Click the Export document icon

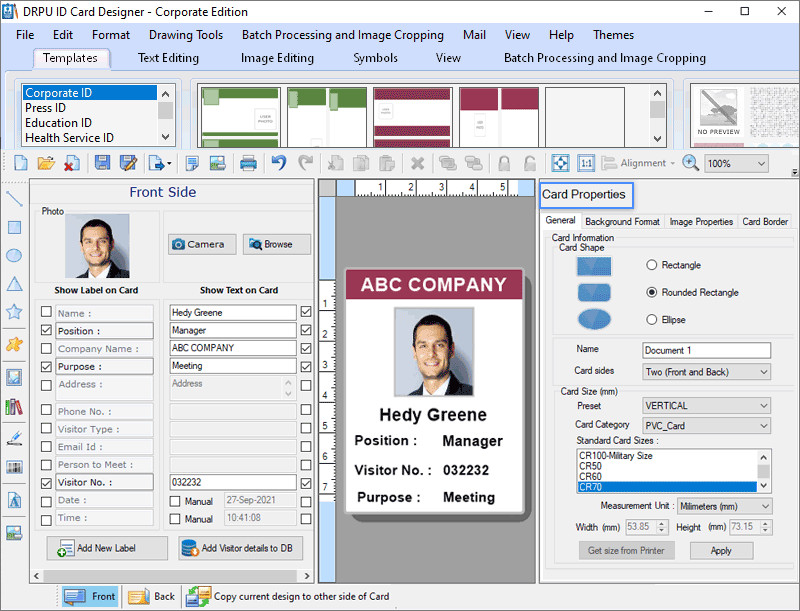156,163
